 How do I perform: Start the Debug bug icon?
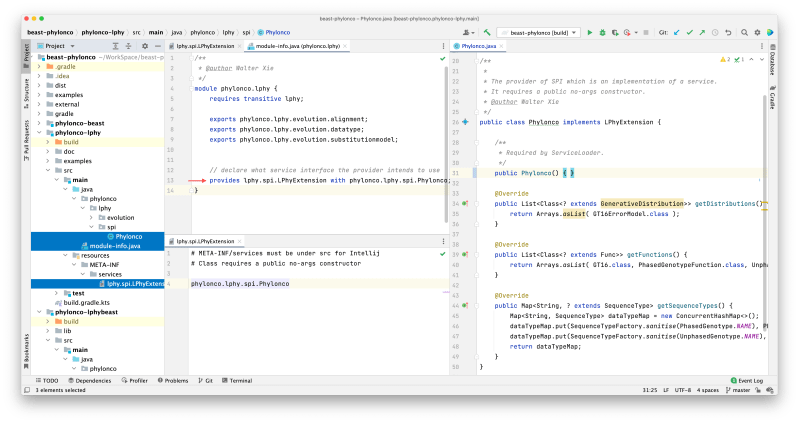[x=602, y=32]
